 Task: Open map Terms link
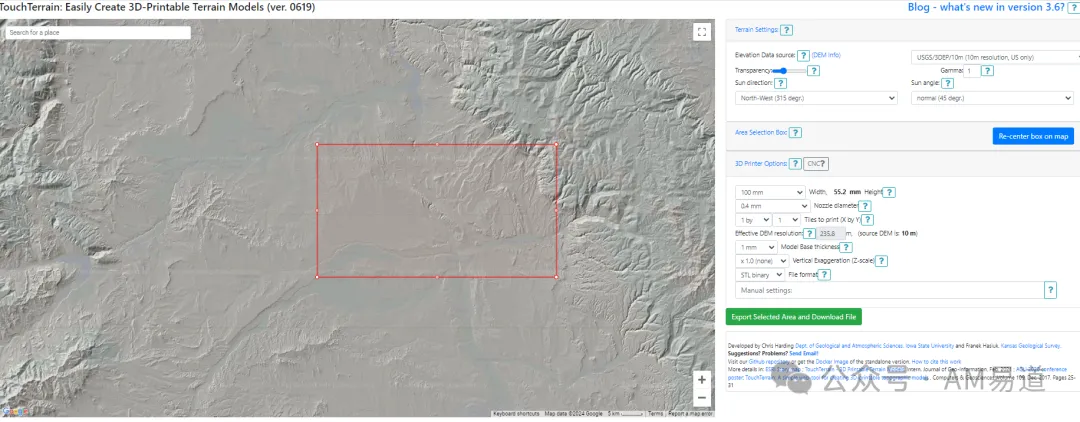tap(655, 414)
